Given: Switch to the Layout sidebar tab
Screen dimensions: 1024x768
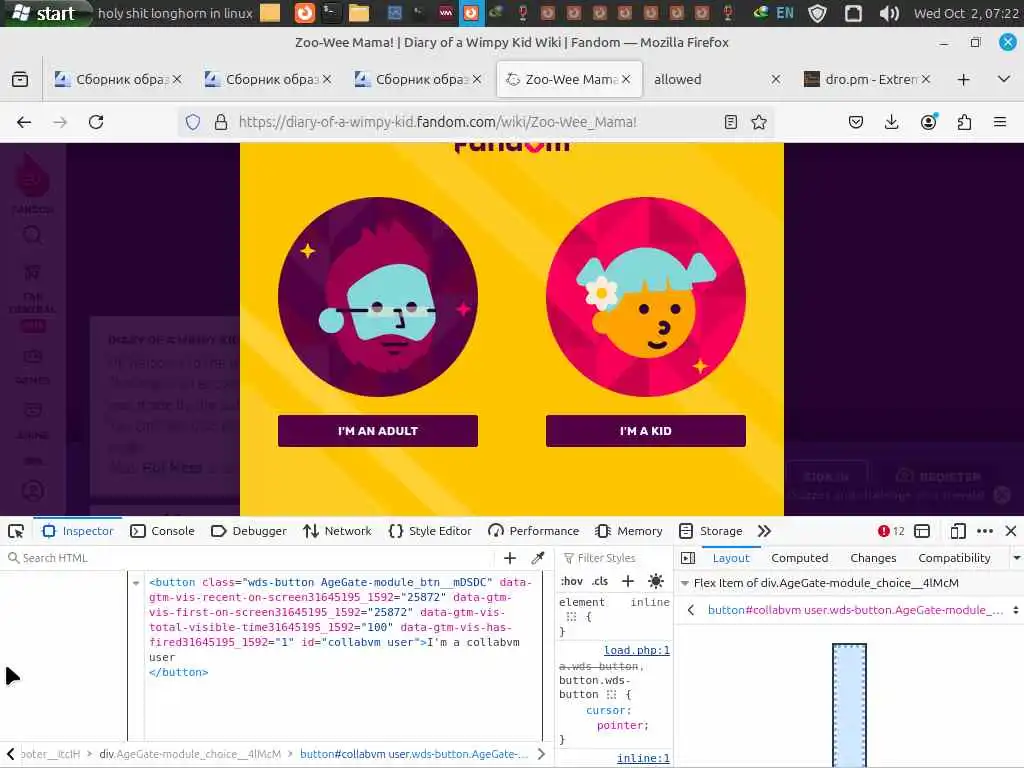Looking at the screenshot, I should 731,558.
